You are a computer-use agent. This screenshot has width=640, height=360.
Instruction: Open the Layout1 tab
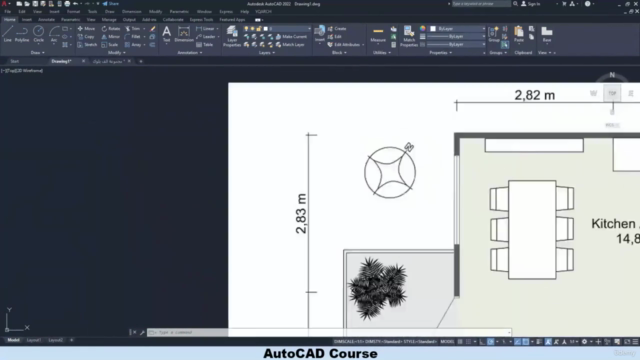pos(33,340)
